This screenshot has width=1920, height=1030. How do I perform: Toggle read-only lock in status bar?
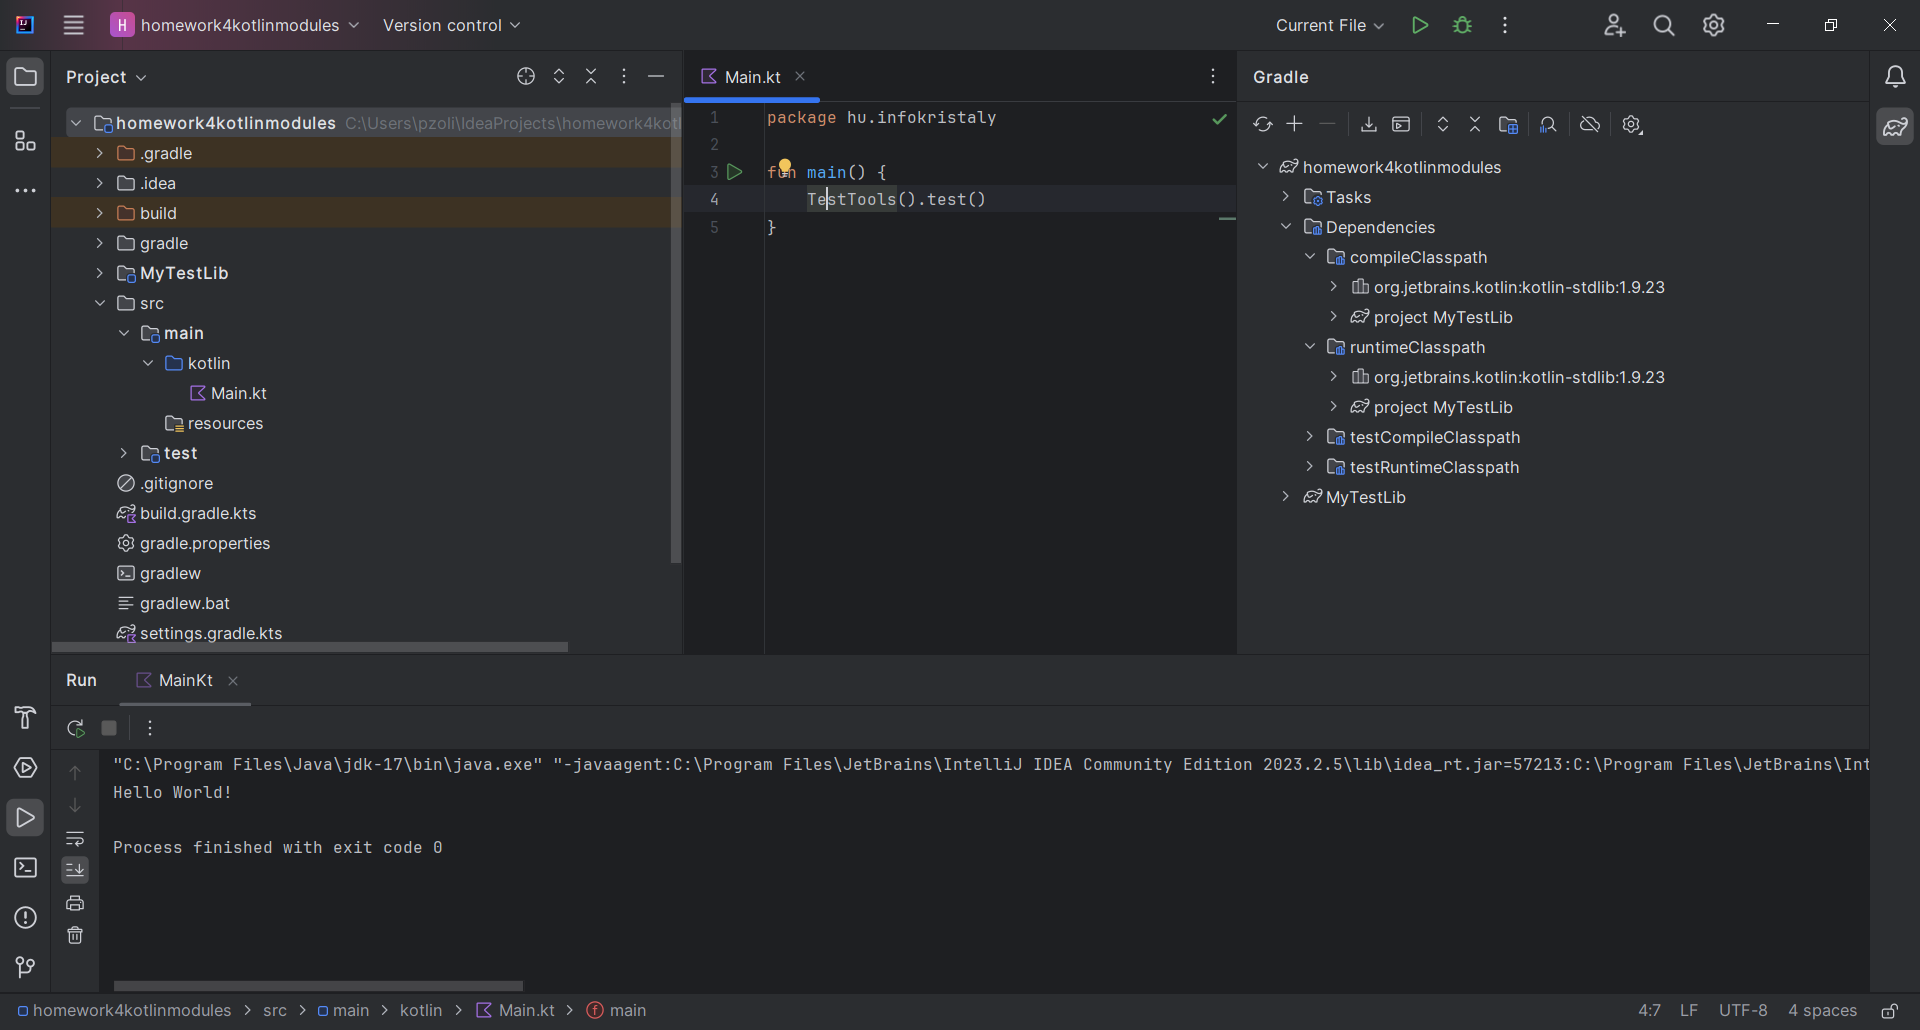tap(1890, 1011)
